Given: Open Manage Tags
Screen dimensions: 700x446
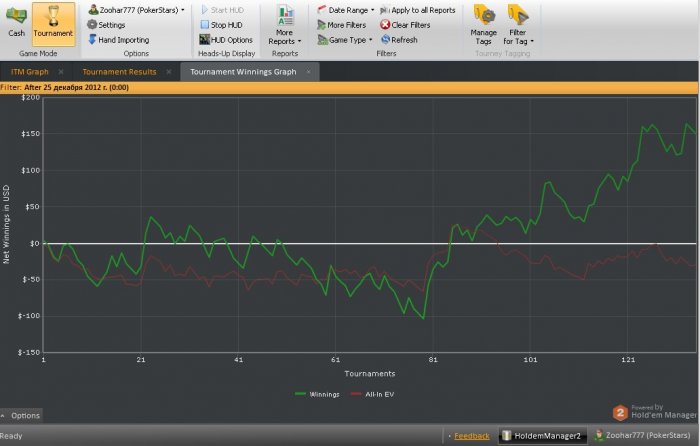Looking at the screenshot, I should click(x=483, y=24).
